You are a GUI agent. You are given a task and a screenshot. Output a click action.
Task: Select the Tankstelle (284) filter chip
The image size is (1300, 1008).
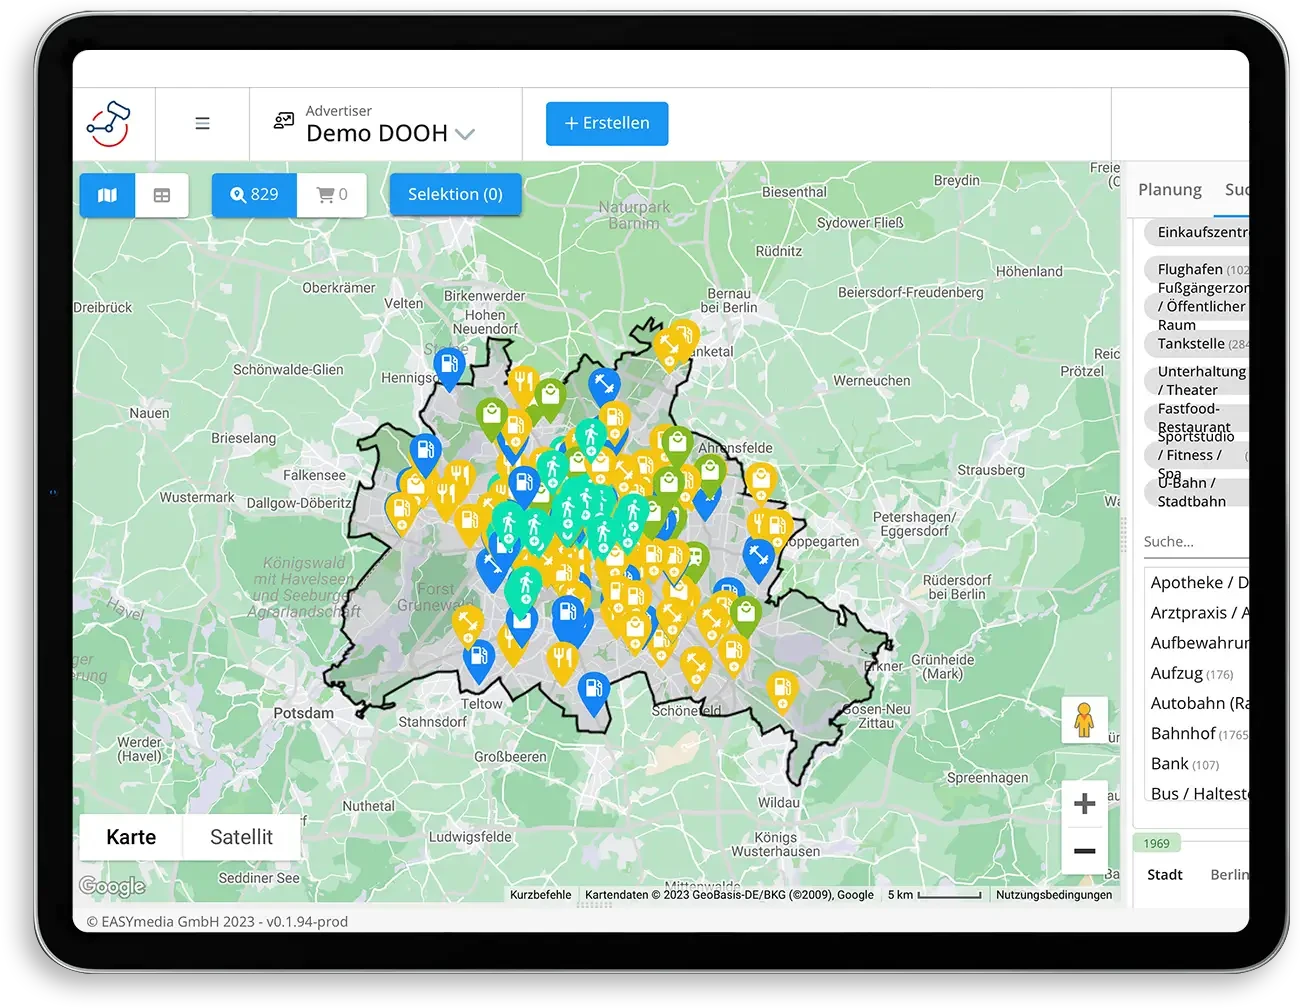coord(1197,344)
